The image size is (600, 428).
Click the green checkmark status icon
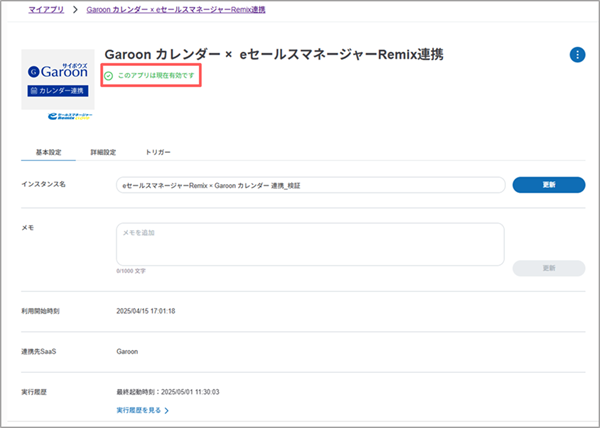click(109, 76)
